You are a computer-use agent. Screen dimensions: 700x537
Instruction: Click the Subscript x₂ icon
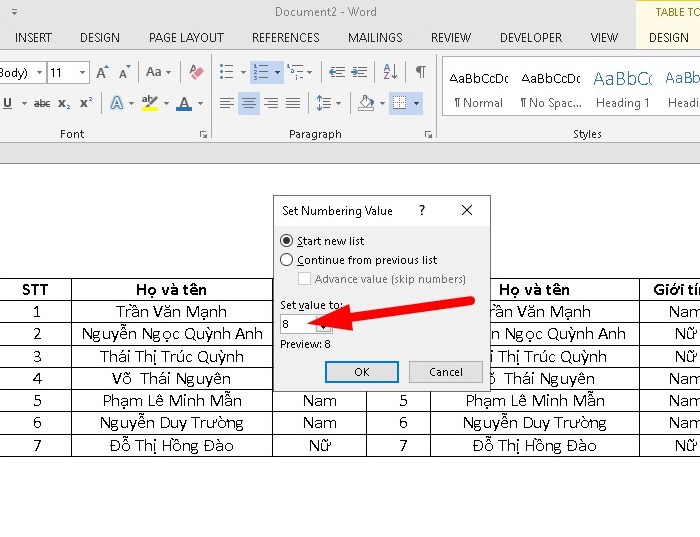point(64,104)
